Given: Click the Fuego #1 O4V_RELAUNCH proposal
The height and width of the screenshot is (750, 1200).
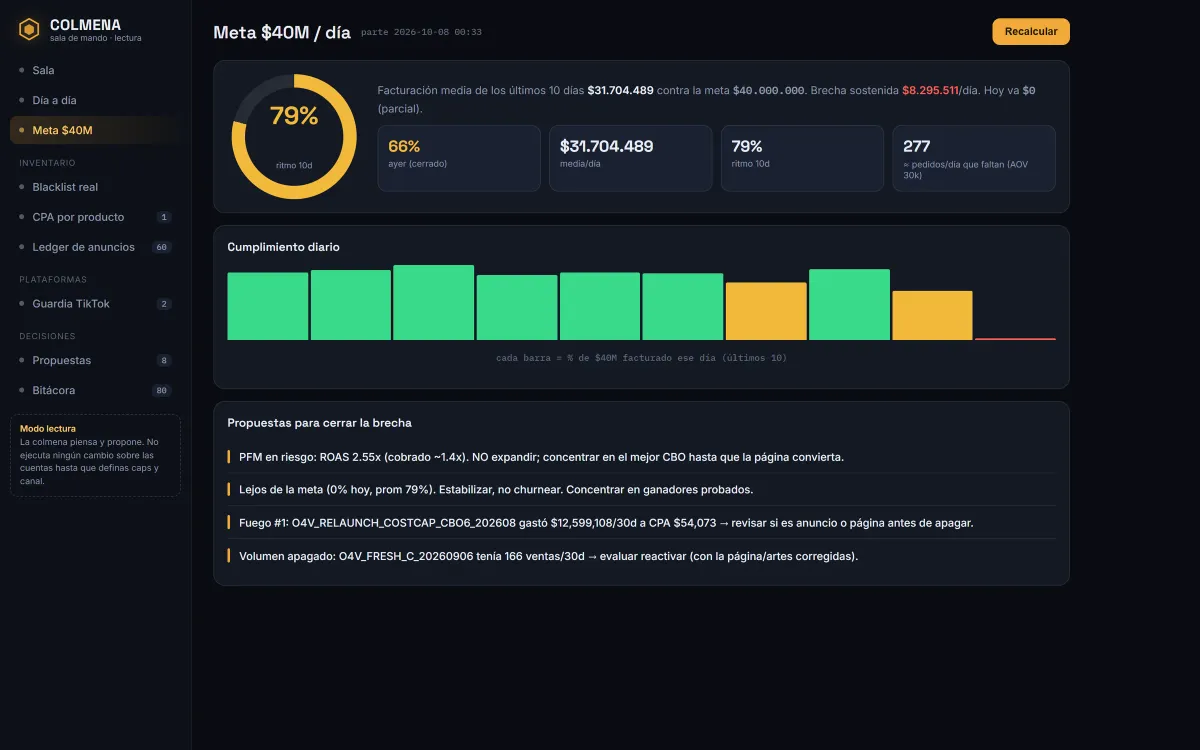Looking at the screenshot, I should (x=641, y=523).
